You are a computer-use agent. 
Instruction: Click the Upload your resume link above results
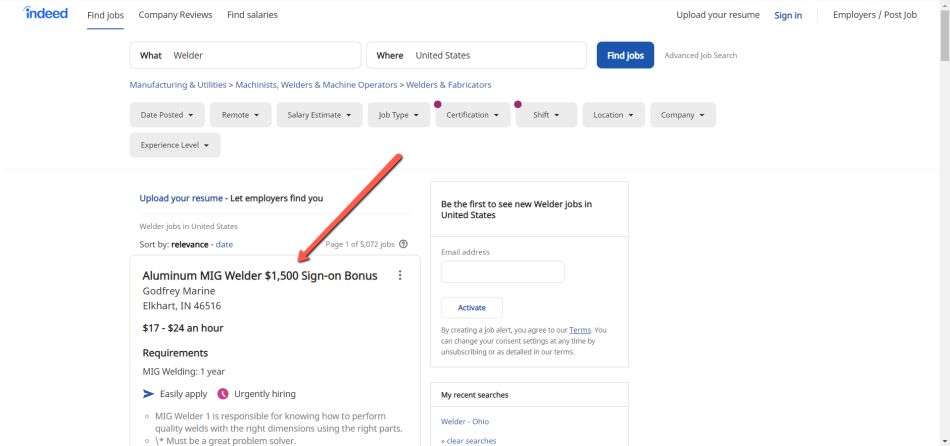[x=181, y=198]
